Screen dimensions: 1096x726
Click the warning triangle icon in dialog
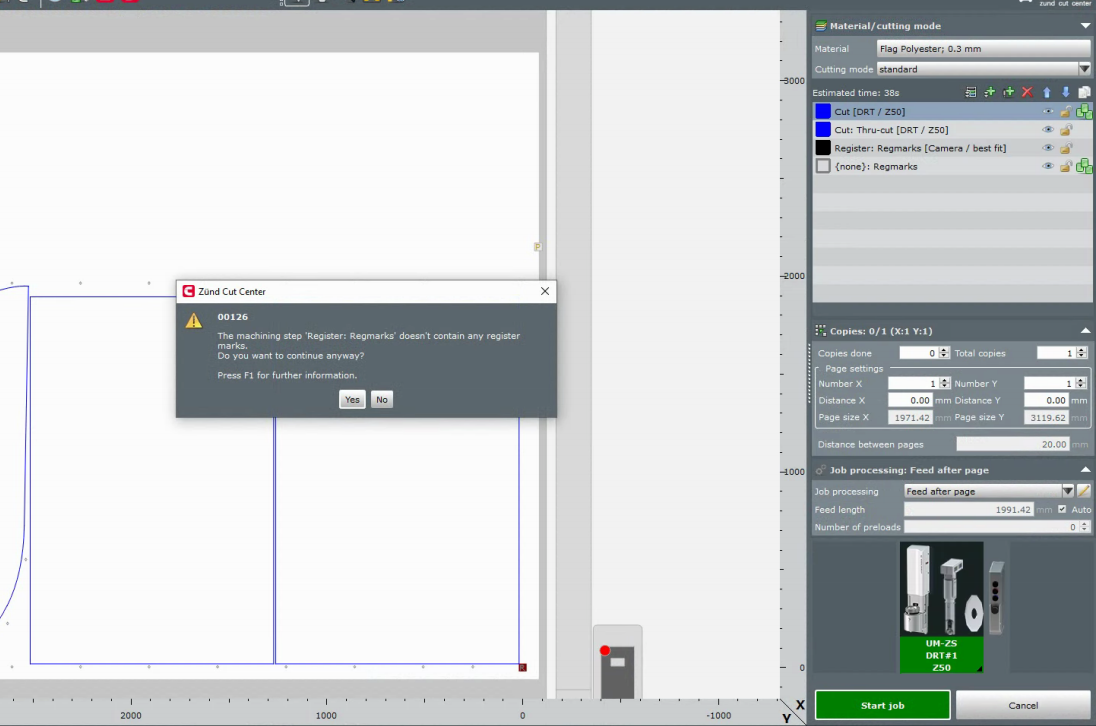(194, 321)
